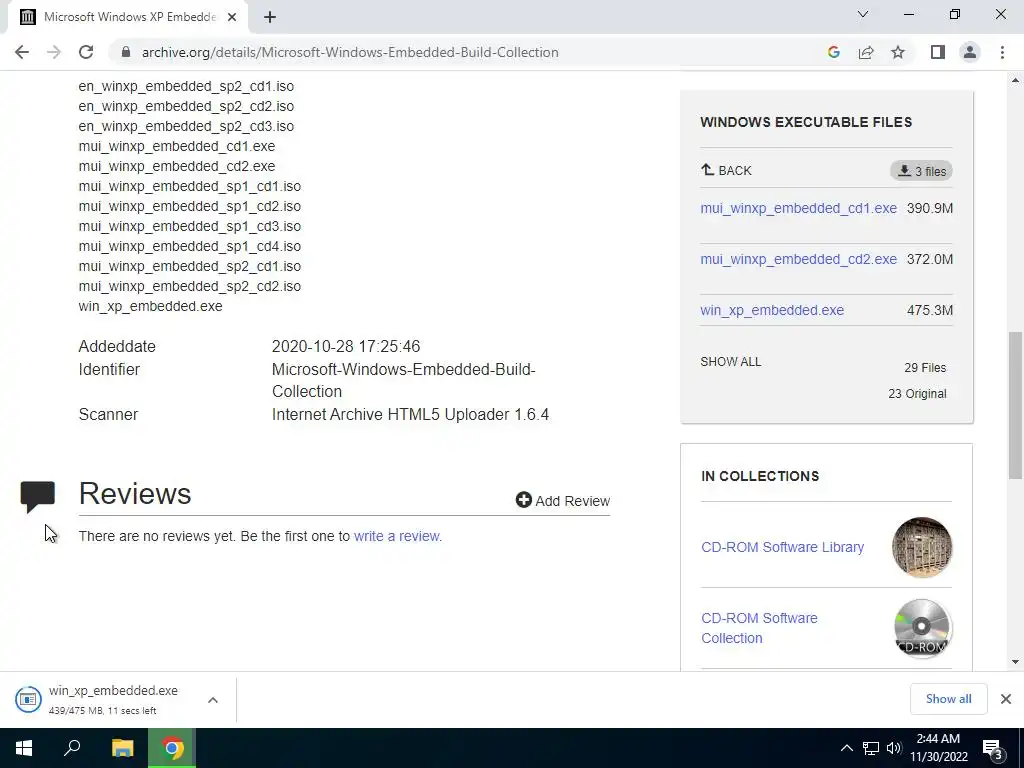Viewport: 1024px width, 768px height.
Task: Click the scrollbar down arrow
Action: pyautogui.click(x=1015, y=662)
